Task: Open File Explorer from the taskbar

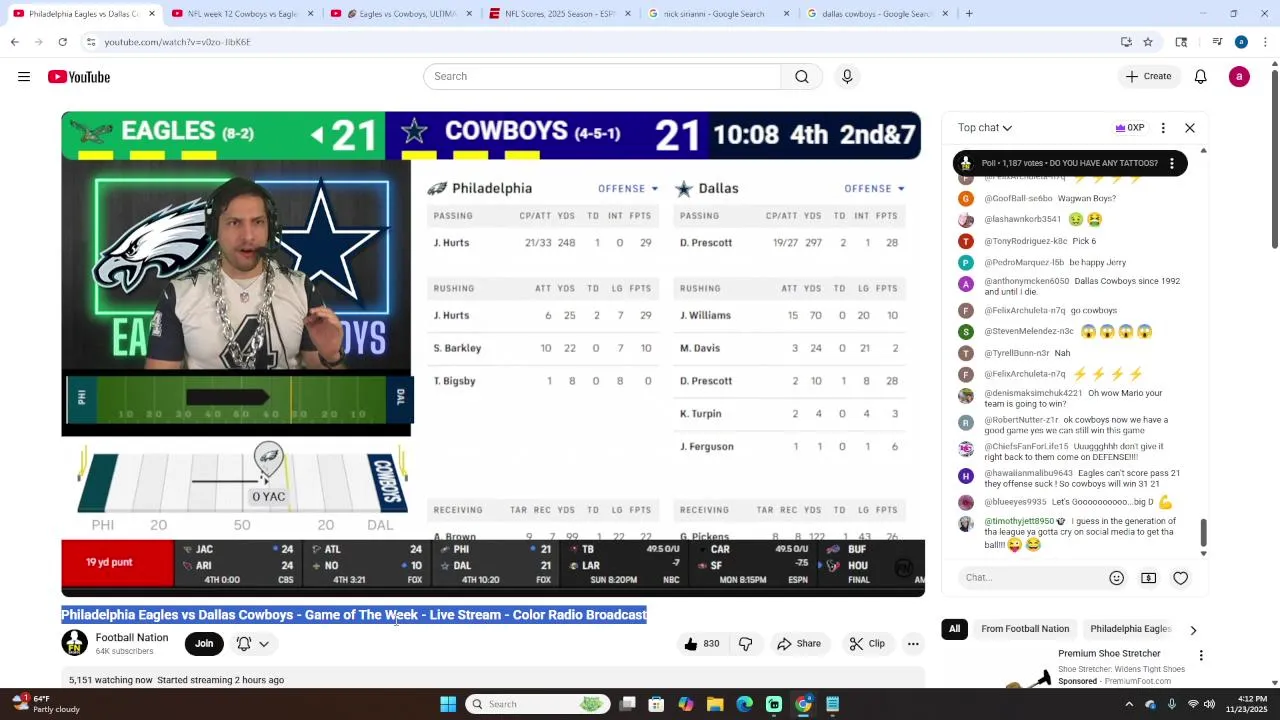Action: coord(715,704)
